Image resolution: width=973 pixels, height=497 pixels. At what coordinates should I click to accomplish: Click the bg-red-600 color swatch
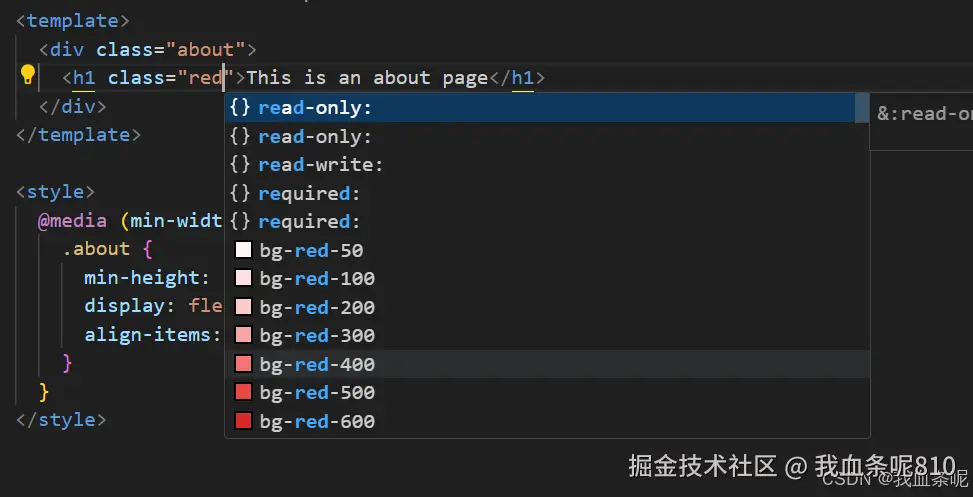click(243, 421)
